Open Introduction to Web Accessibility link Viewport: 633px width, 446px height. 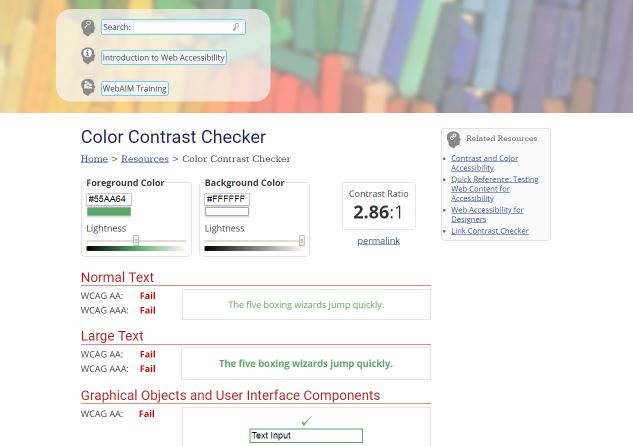click(x=163, y=57)
